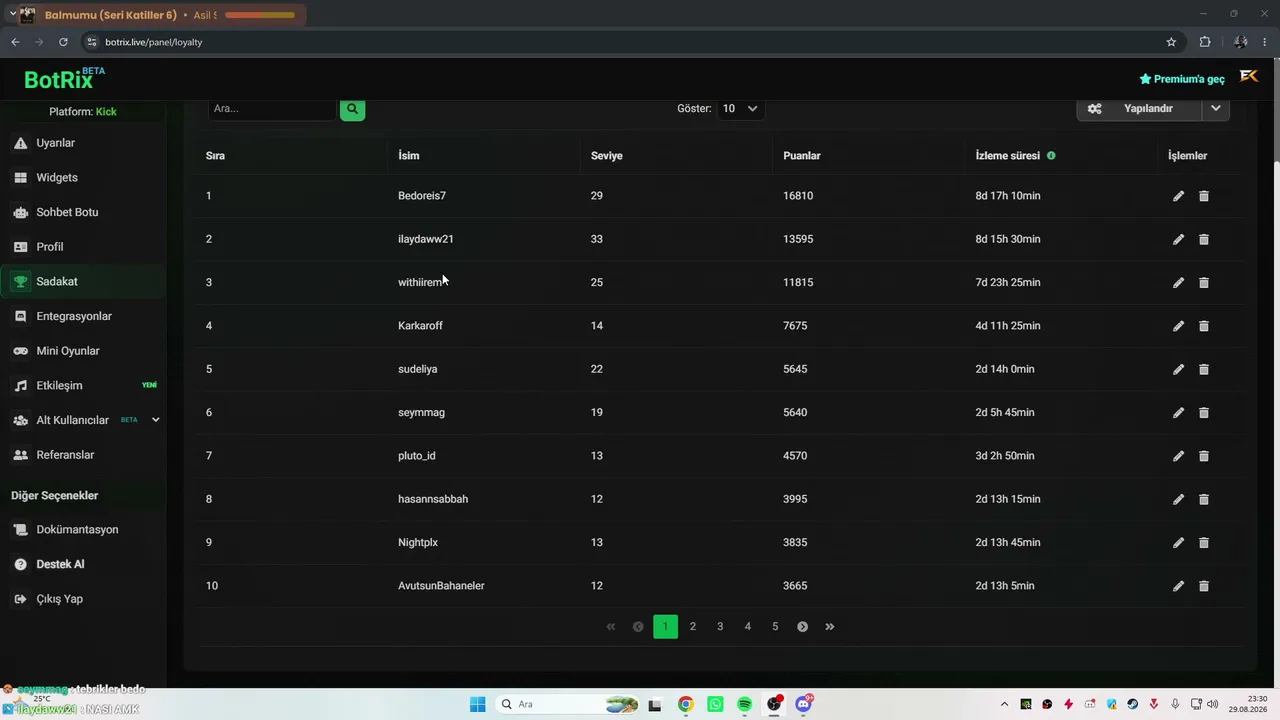Select the Sadakat sidebar item
This screenshot has height=720, width=1280.
[x=84, y=282]
